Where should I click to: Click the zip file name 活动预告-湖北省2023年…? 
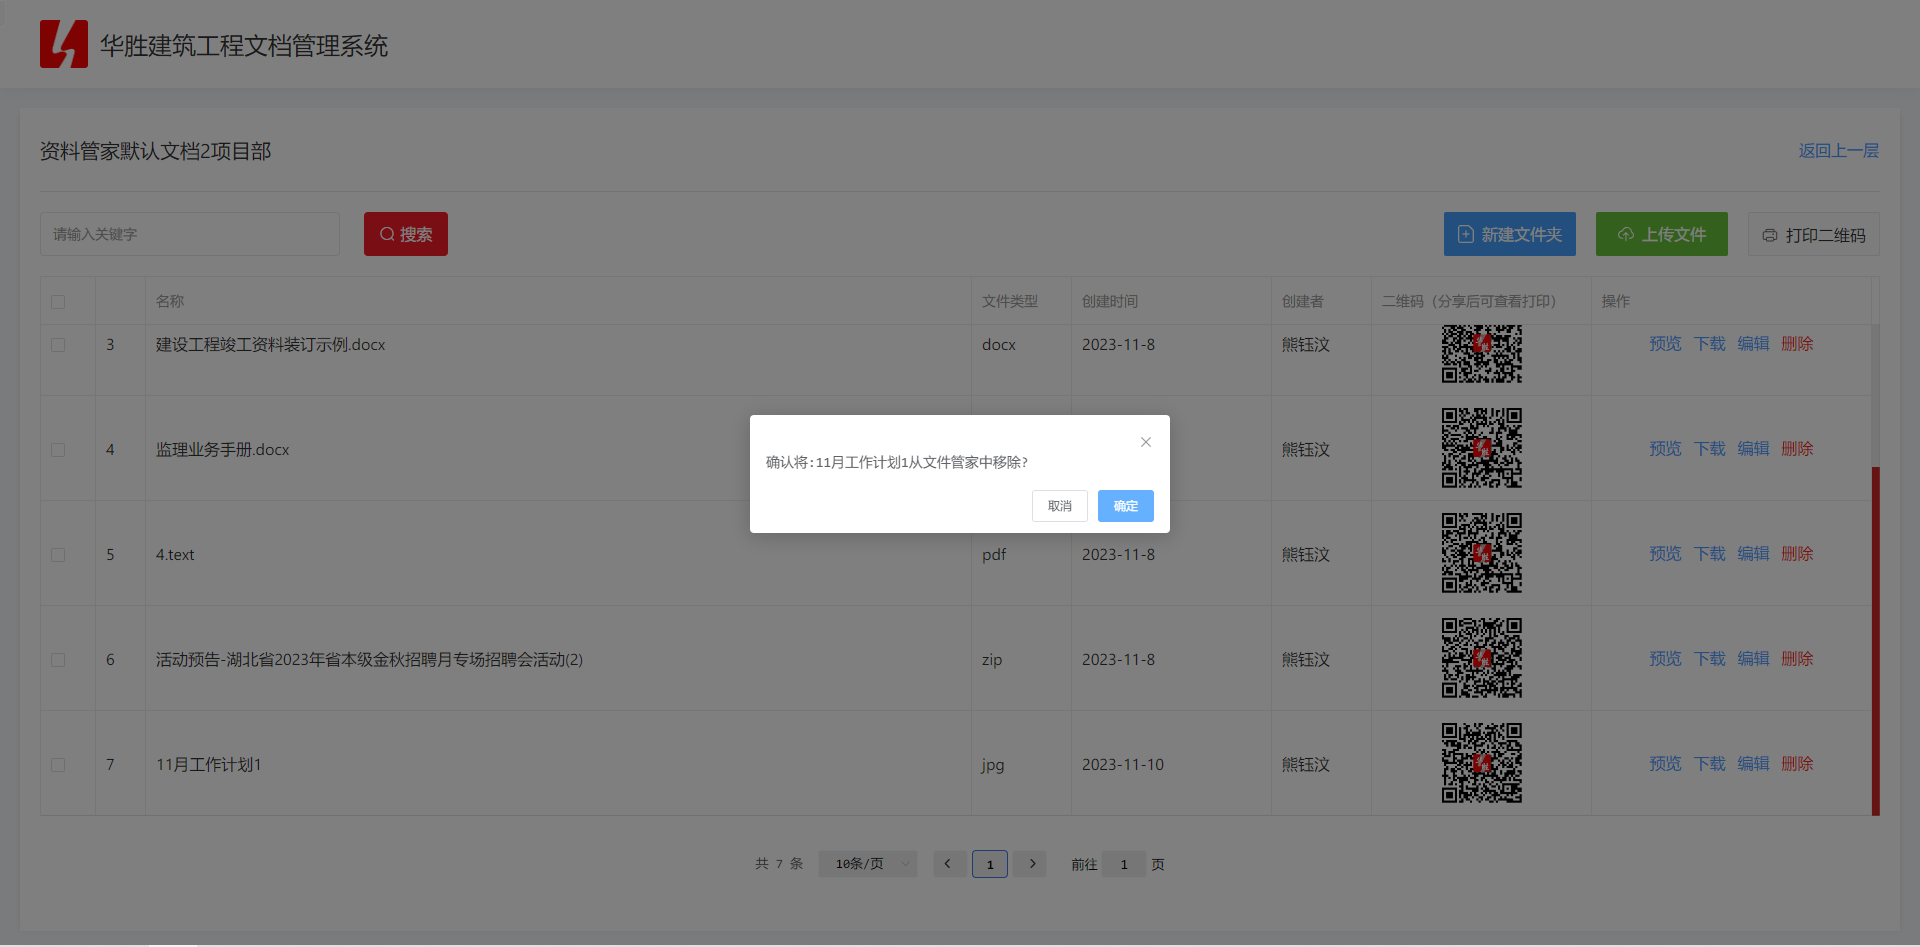coord(370,660)
